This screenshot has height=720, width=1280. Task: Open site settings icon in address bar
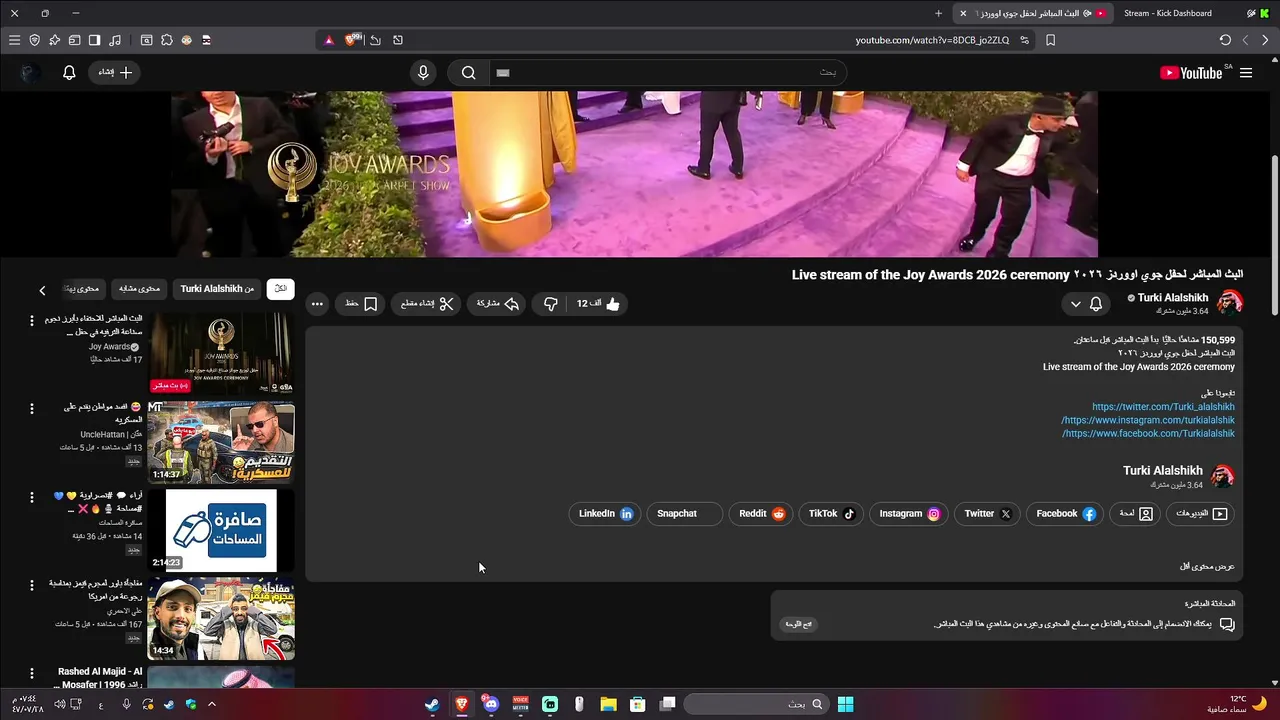[1024, 40]
